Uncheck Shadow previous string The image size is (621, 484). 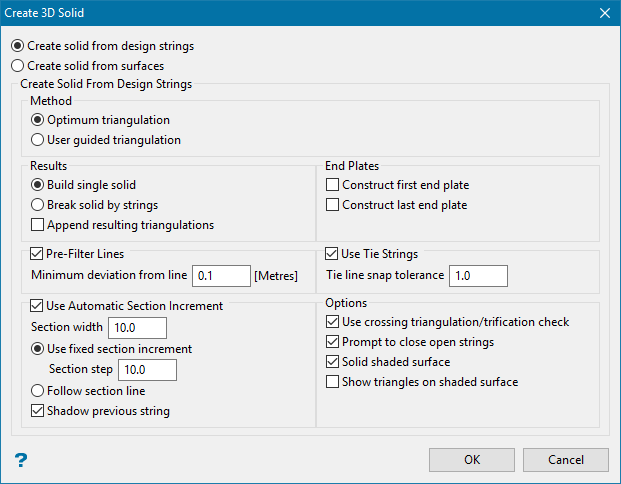38,411
